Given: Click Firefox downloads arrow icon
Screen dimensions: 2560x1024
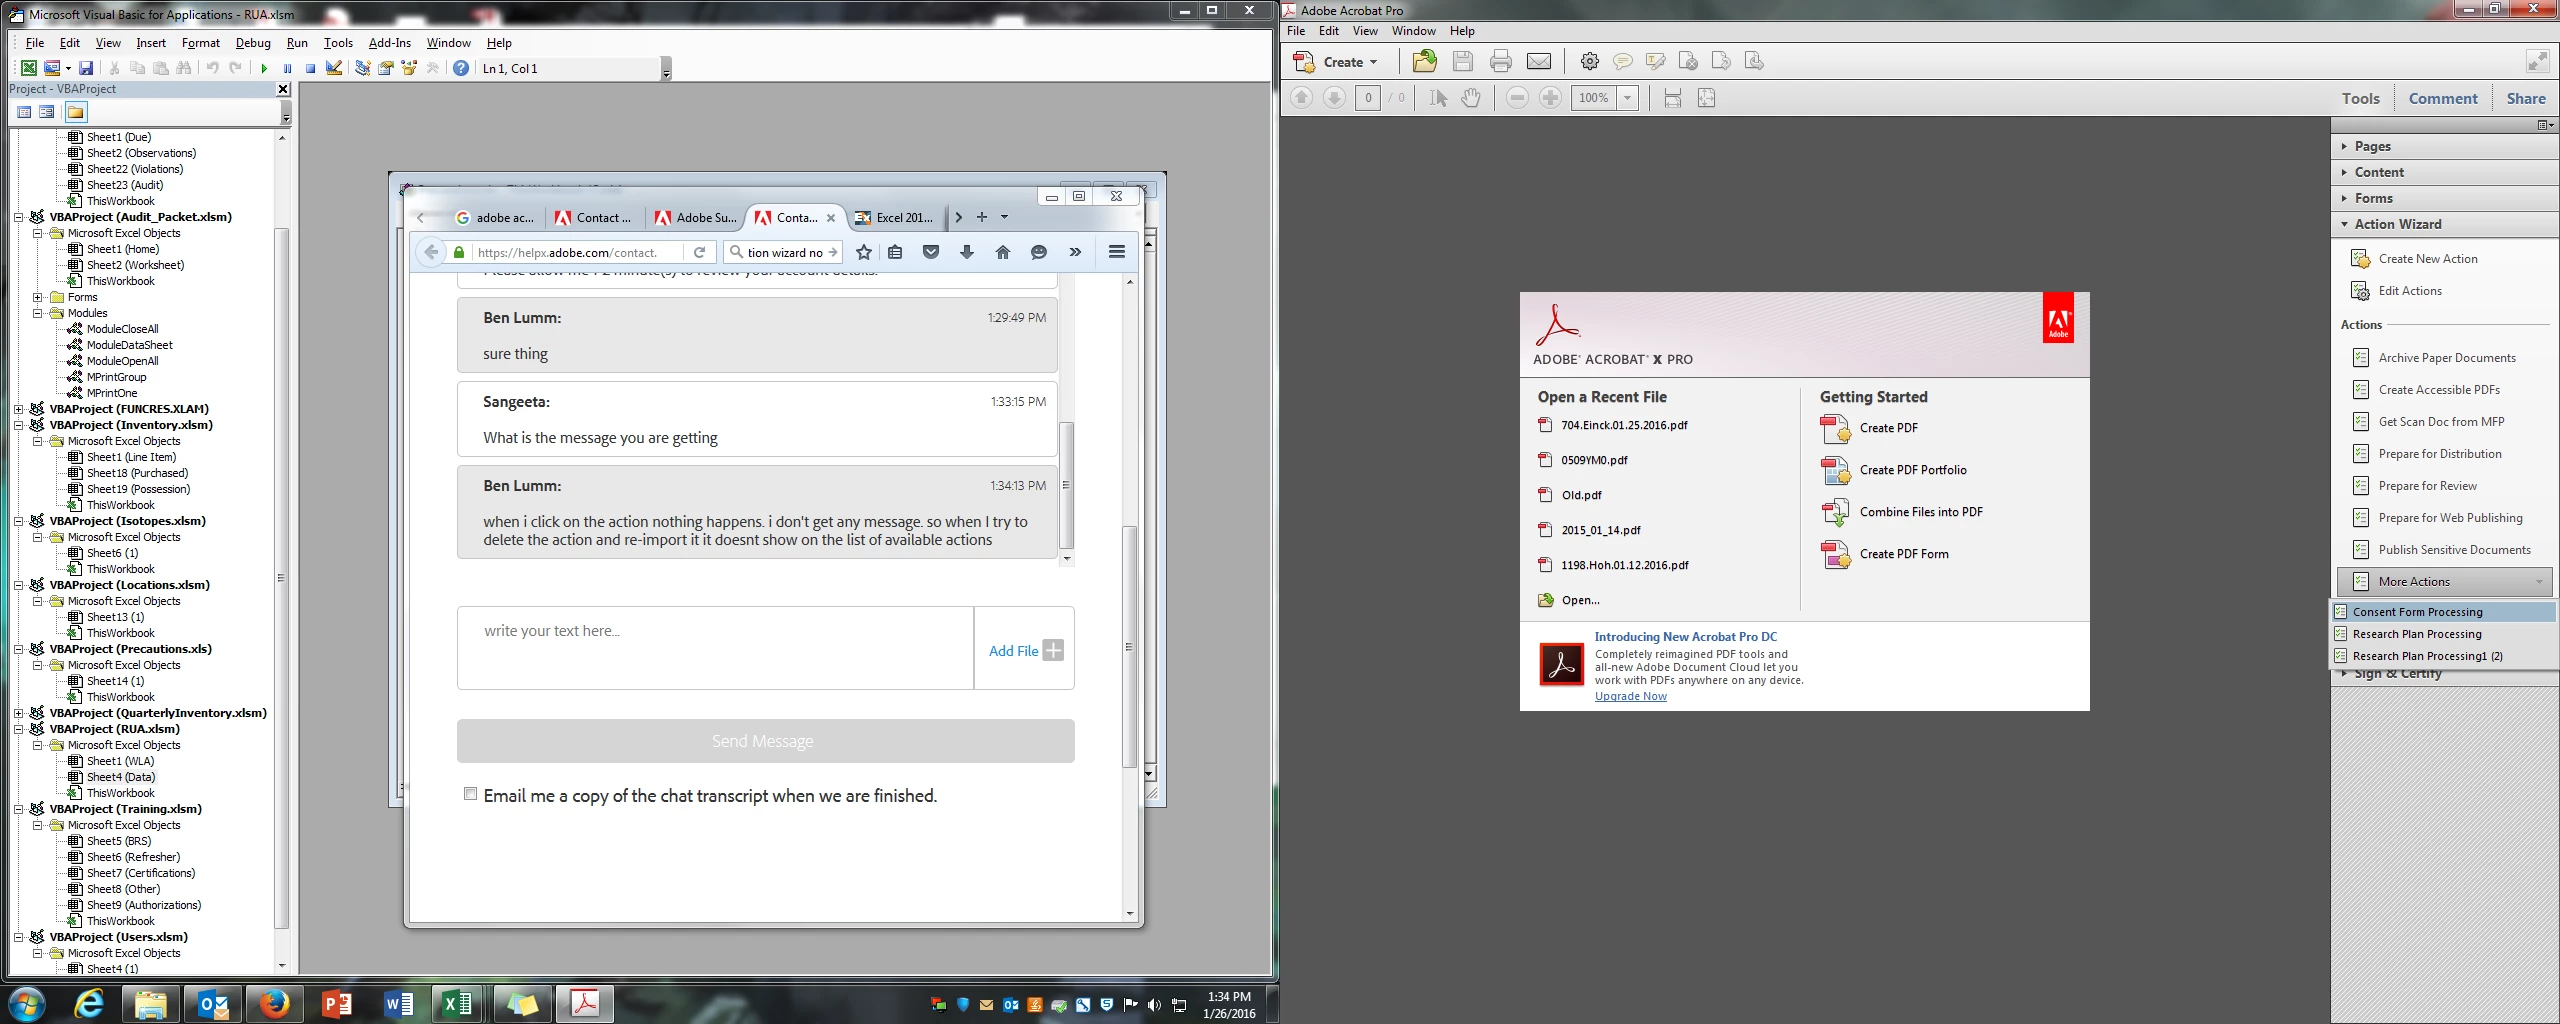Looking at the screenshot, I should pos(967,252).
